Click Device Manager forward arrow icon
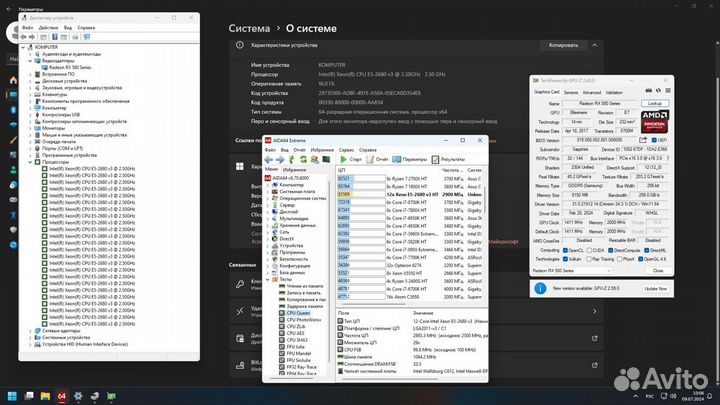 coord(32,37)
